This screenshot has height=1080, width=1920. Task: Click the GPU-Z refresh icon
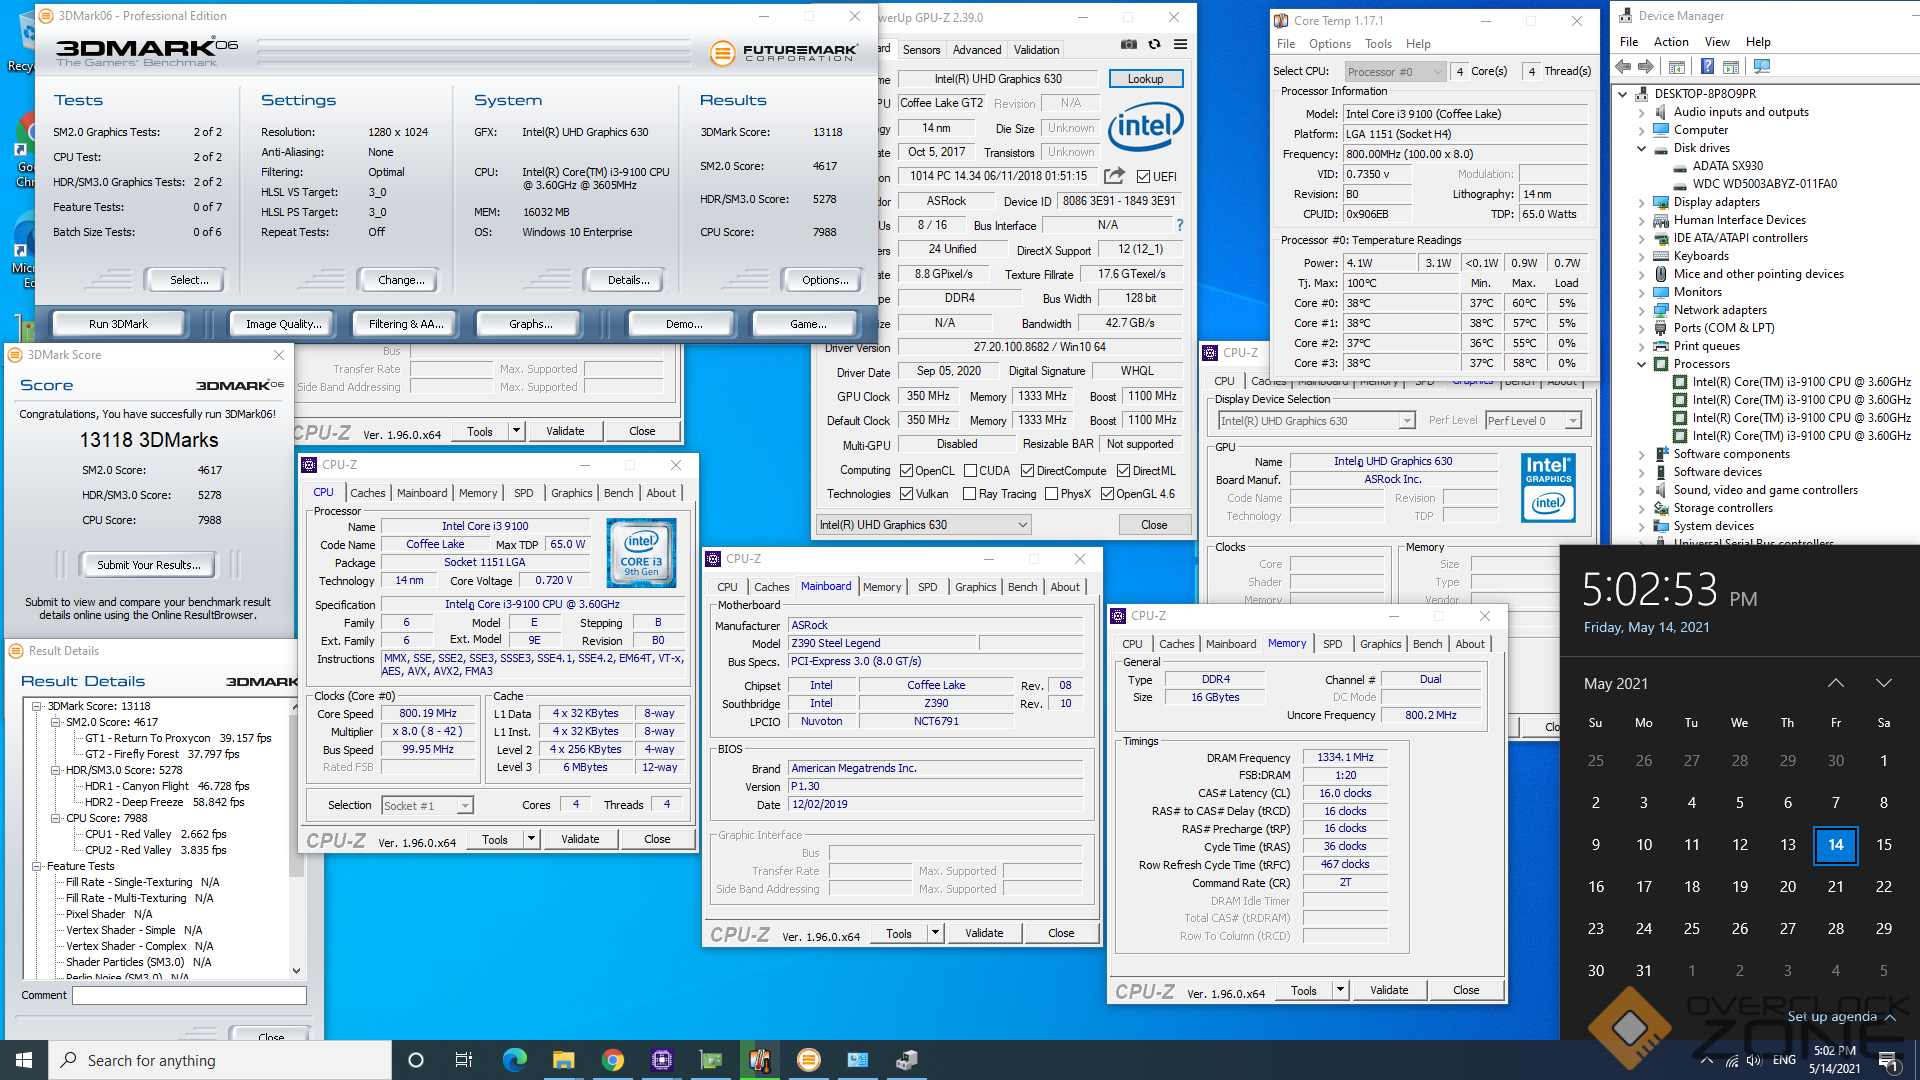[1154, 44]
